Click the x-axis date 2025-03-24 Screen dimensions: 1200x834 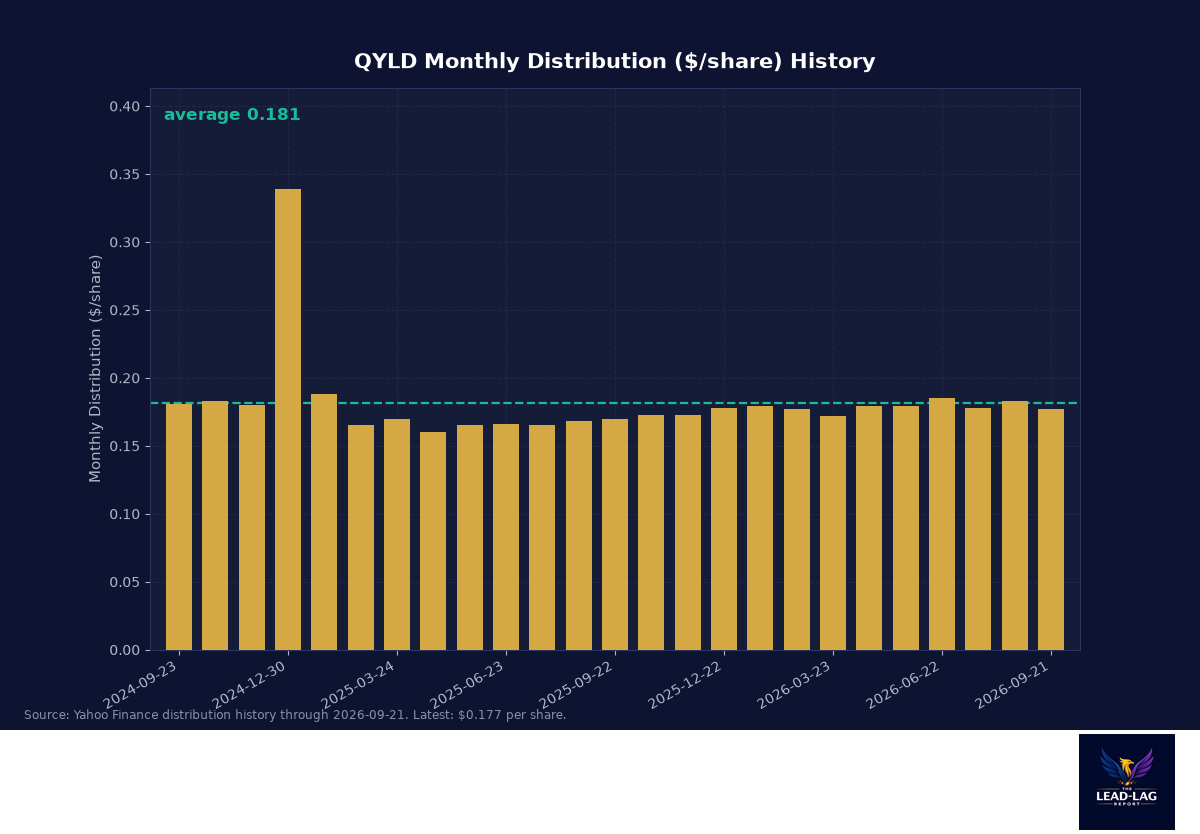(x=359, y=685)
